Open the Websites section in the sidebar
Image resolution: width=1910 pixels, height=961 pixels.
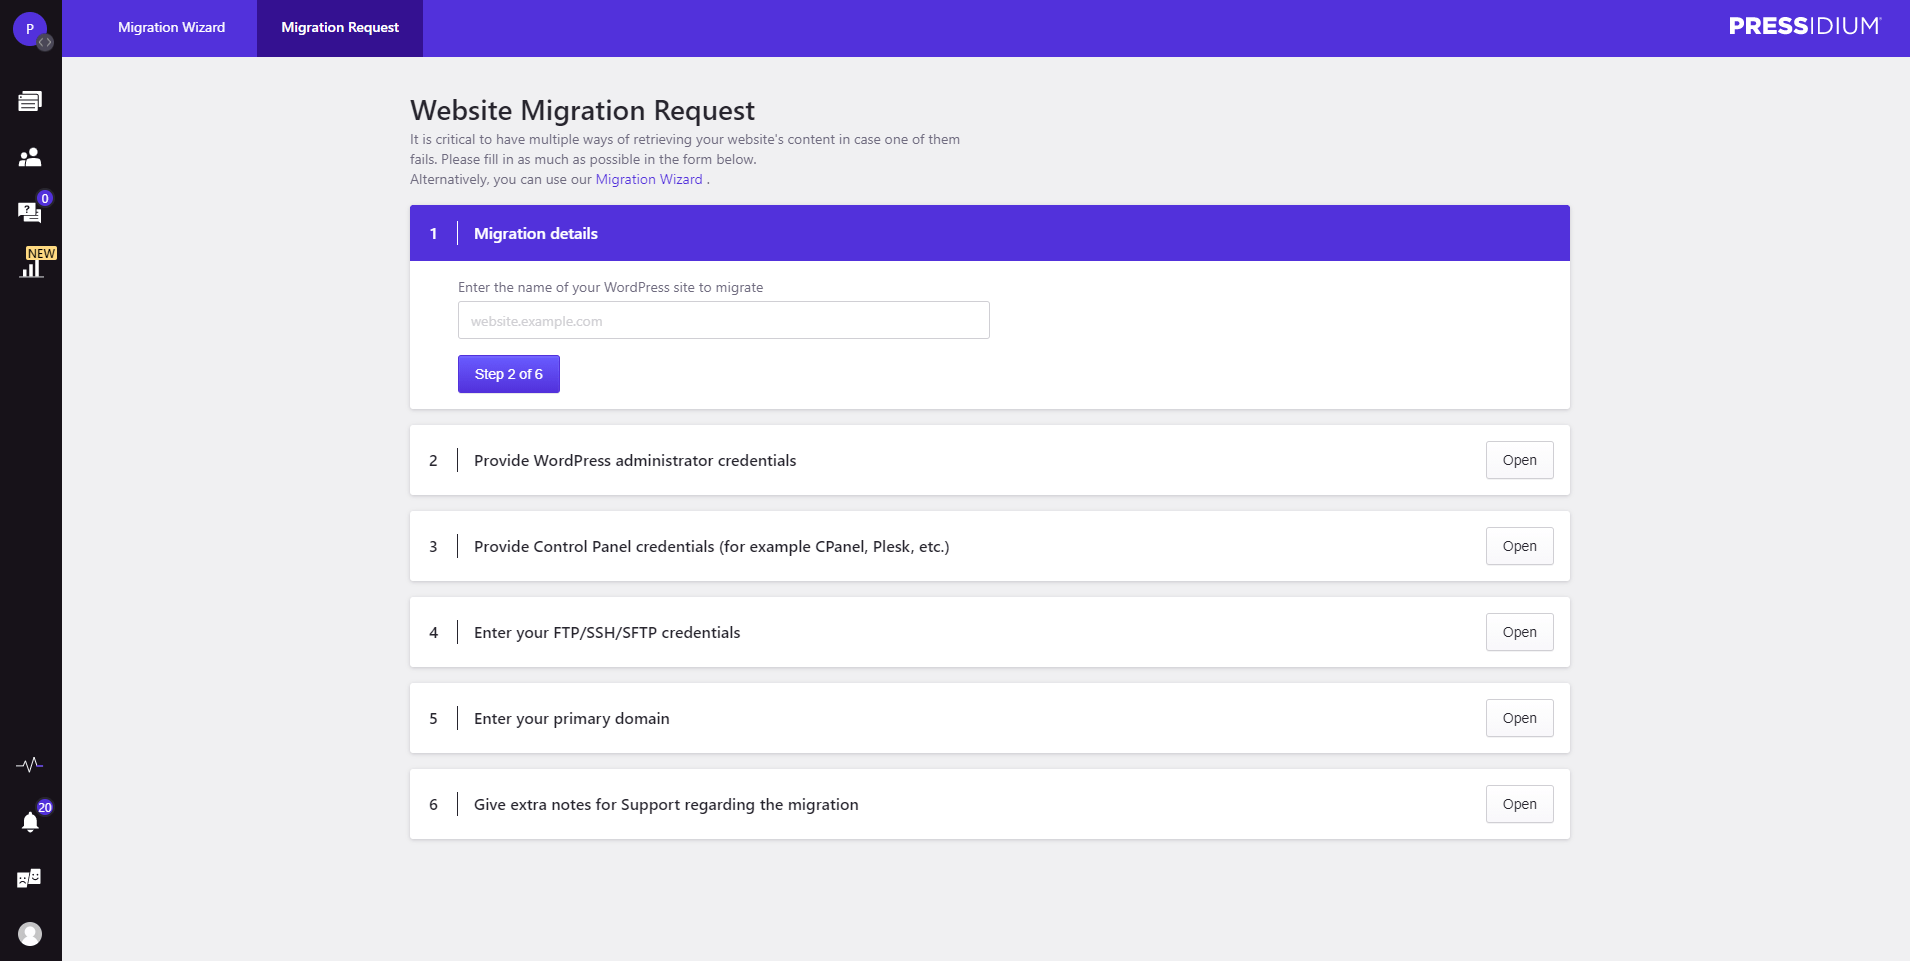[29, 100]
